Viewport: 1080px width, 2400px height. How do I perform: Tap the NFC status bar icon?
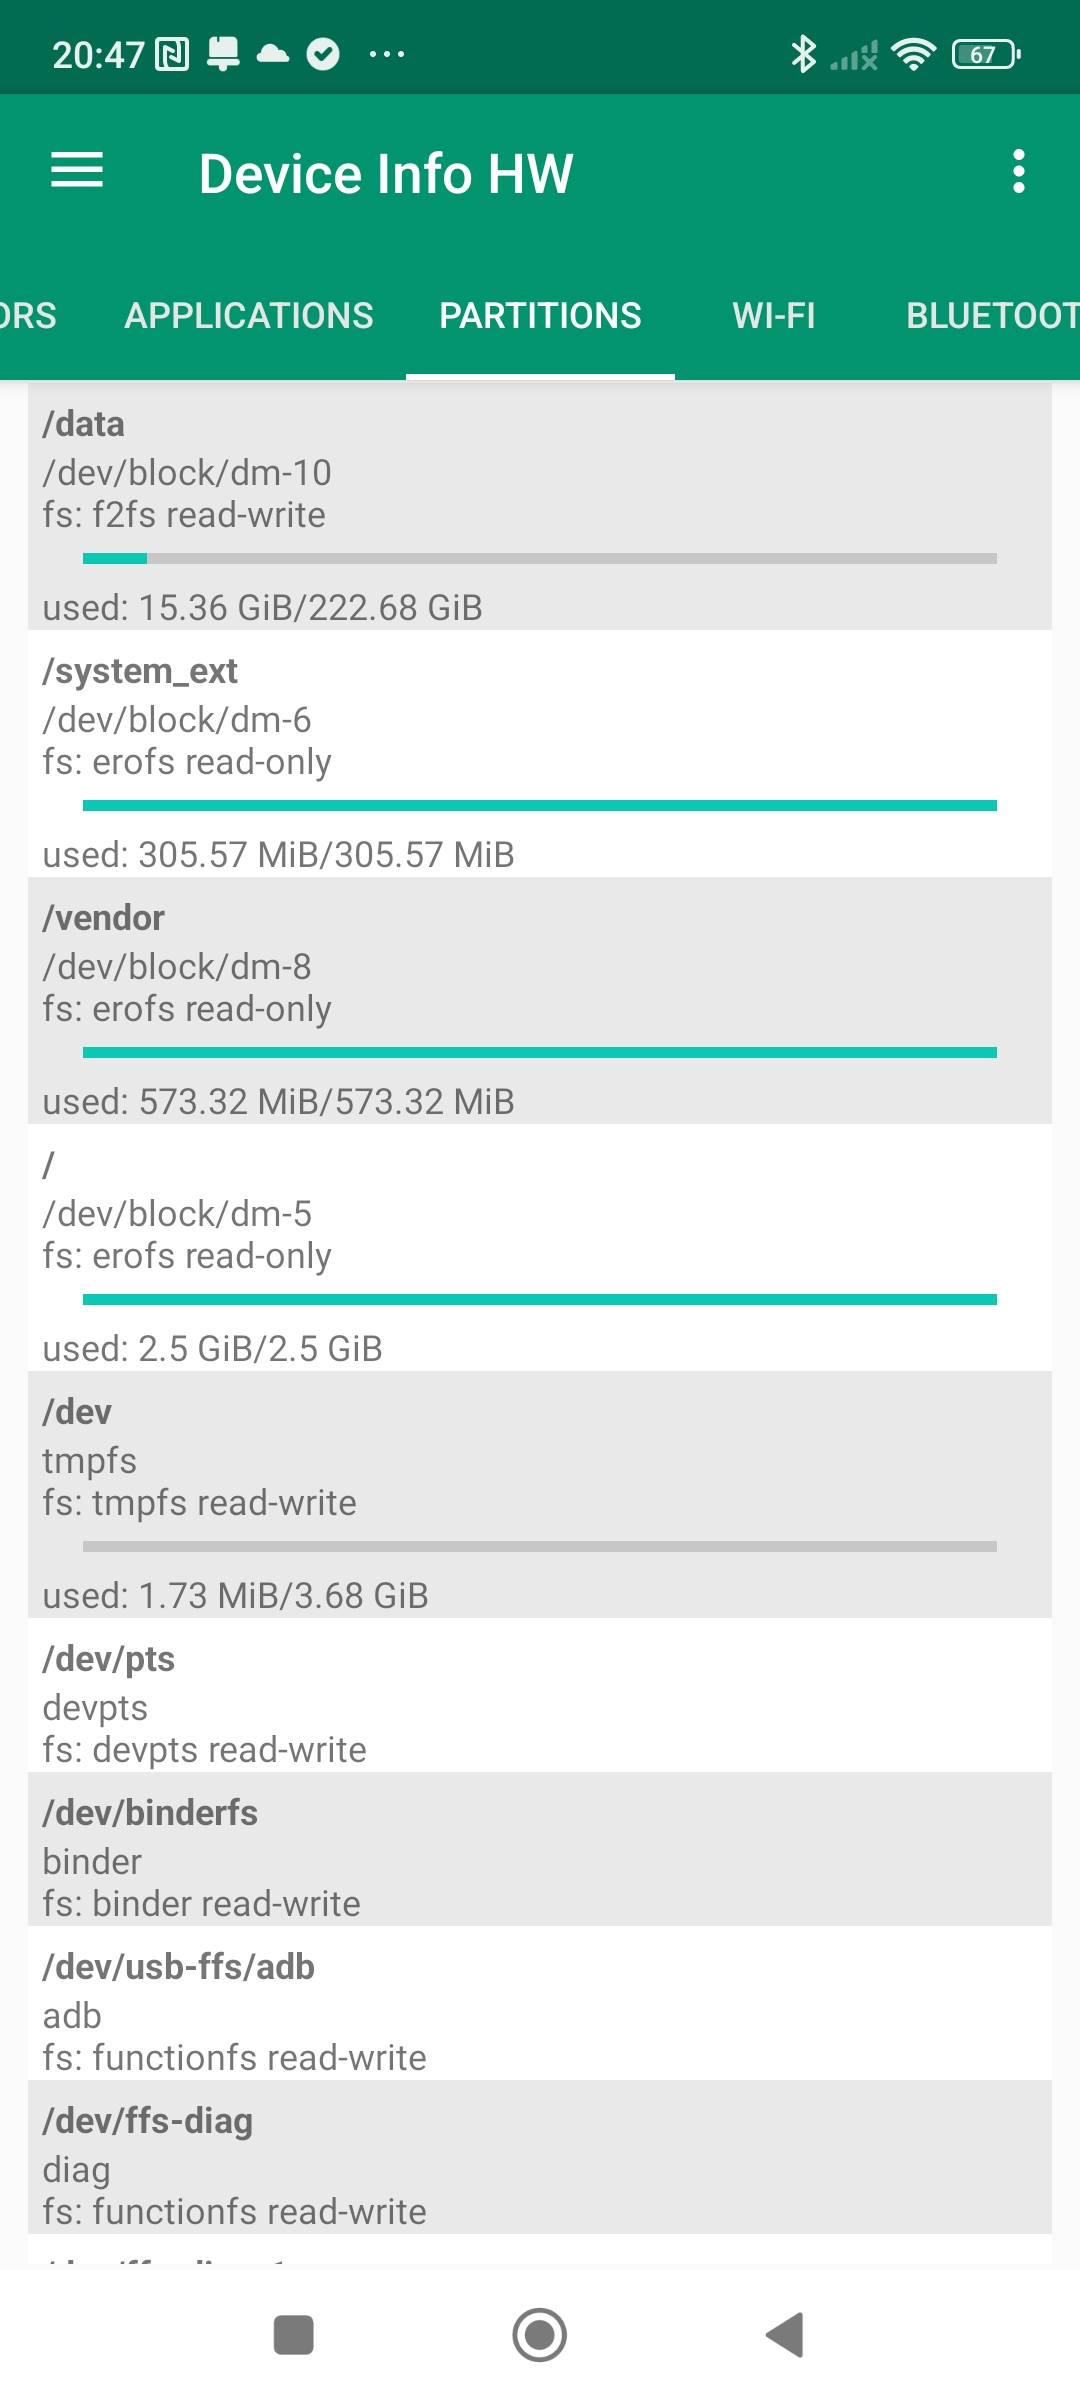point(172,54)
